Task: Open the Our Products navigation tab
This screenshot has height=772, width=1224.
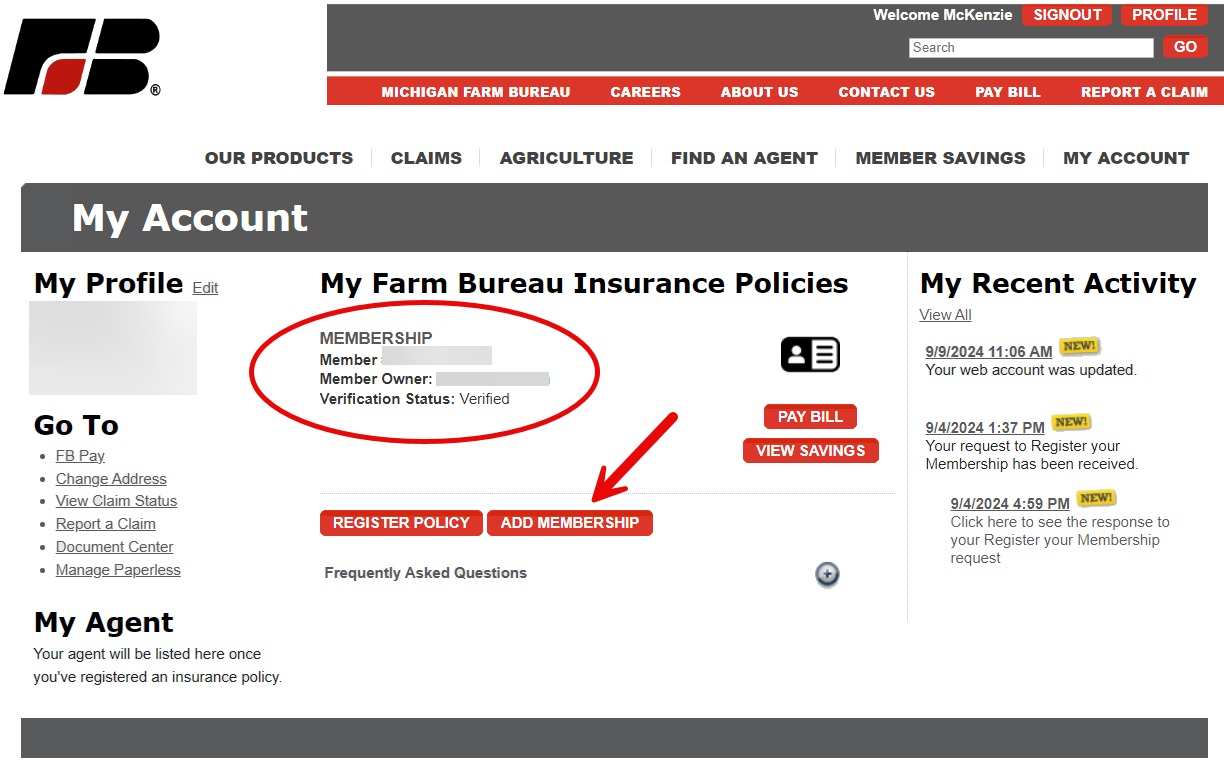Action: pyautogui.click(x=279, y=158)
